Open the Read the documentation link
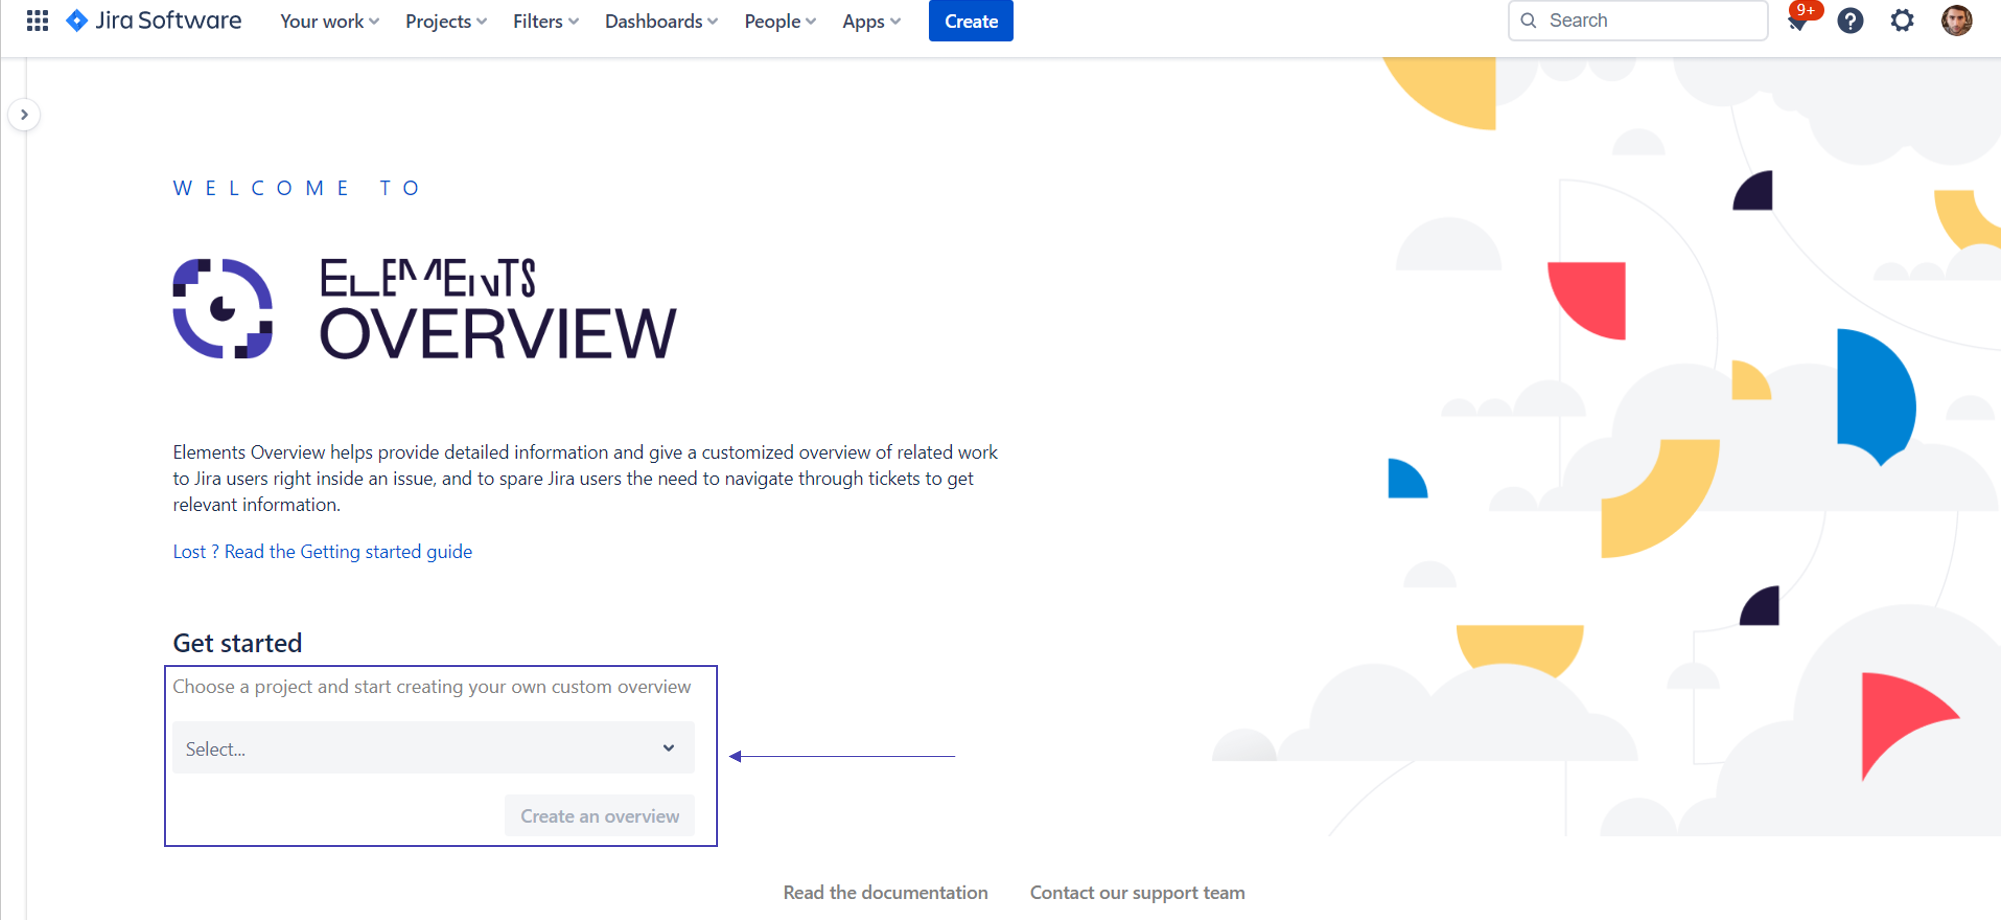The height and width of the screenshot is (920, 2001). tap(885, 893)
